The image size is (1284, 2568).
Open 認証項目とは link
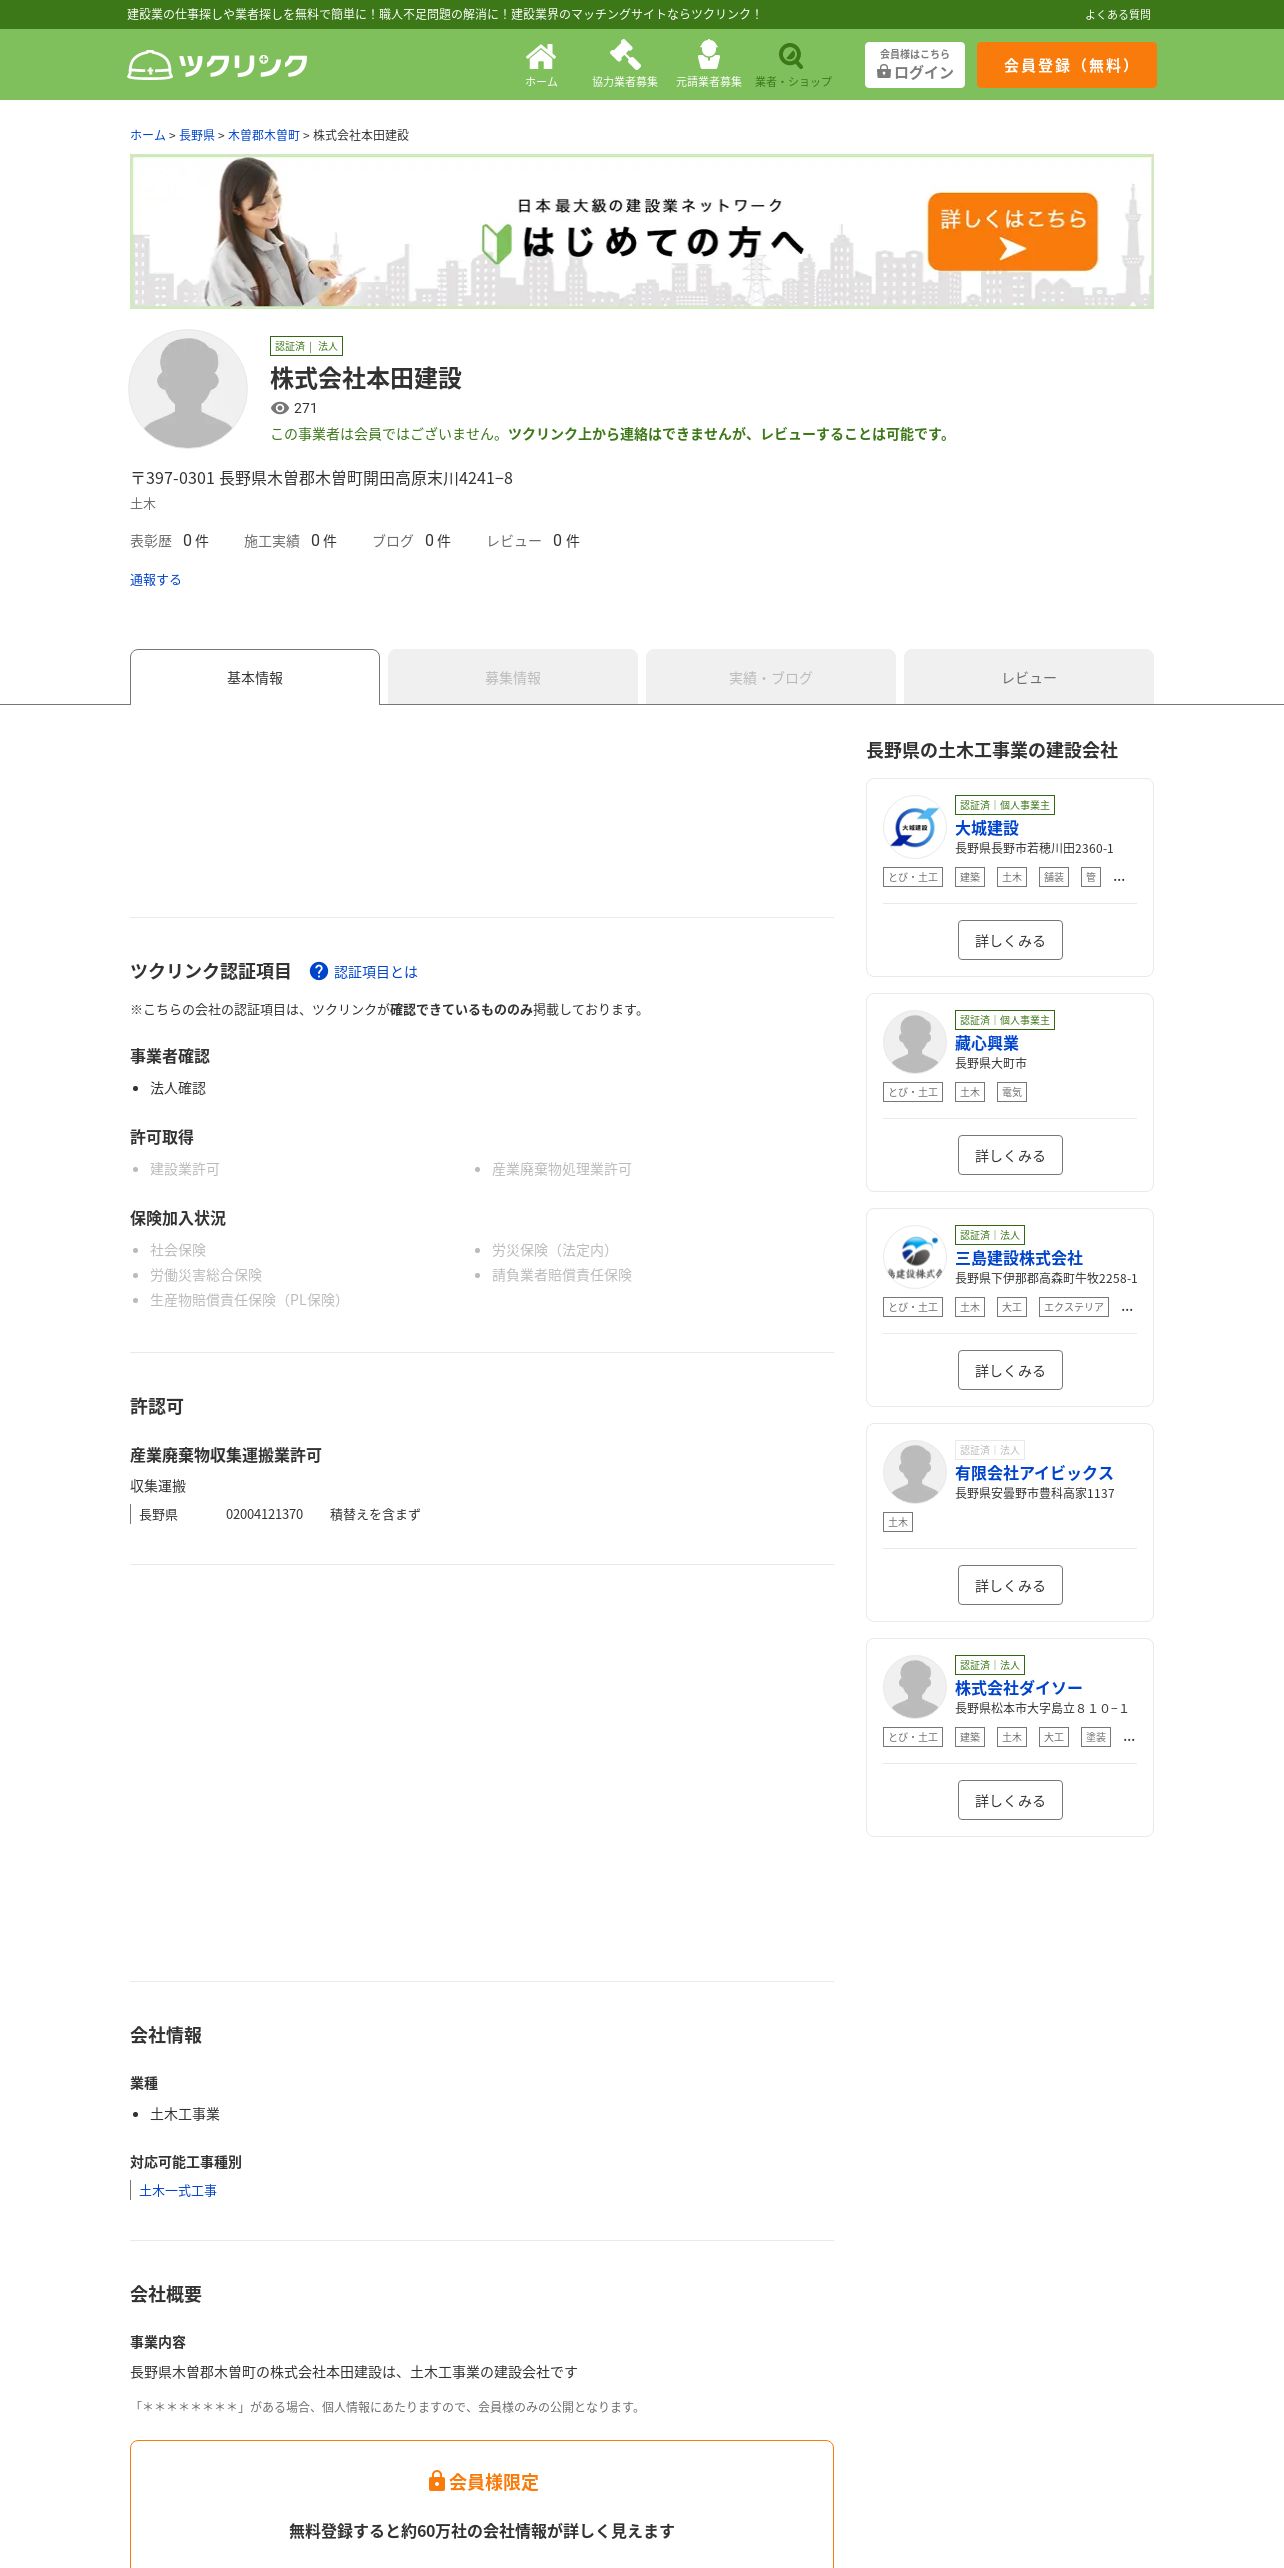pos(376,972)
